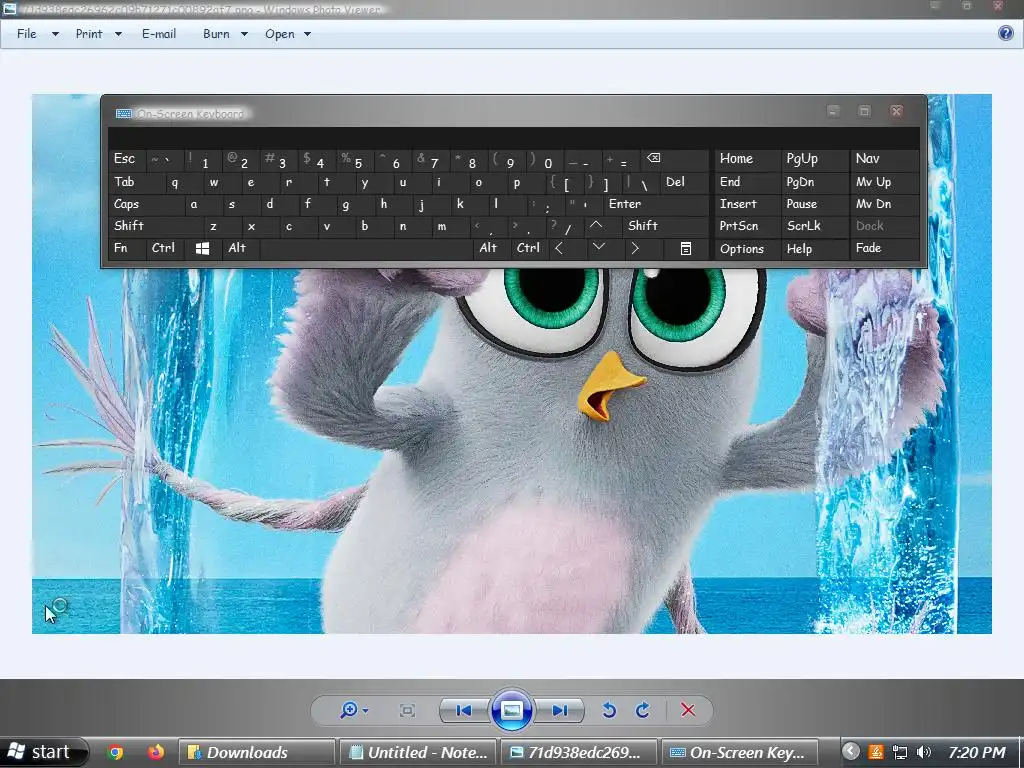The height and width of the screenshot is (768, 1024).
Task: Rotate the photo clockwise
Action: tap(643, 710)
